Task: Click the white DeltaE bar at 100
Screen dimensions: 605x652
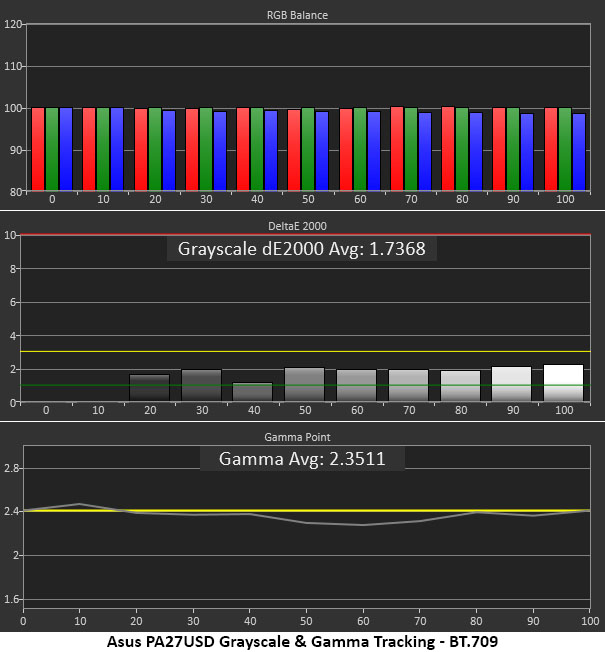Action: [x=563, y=383]
